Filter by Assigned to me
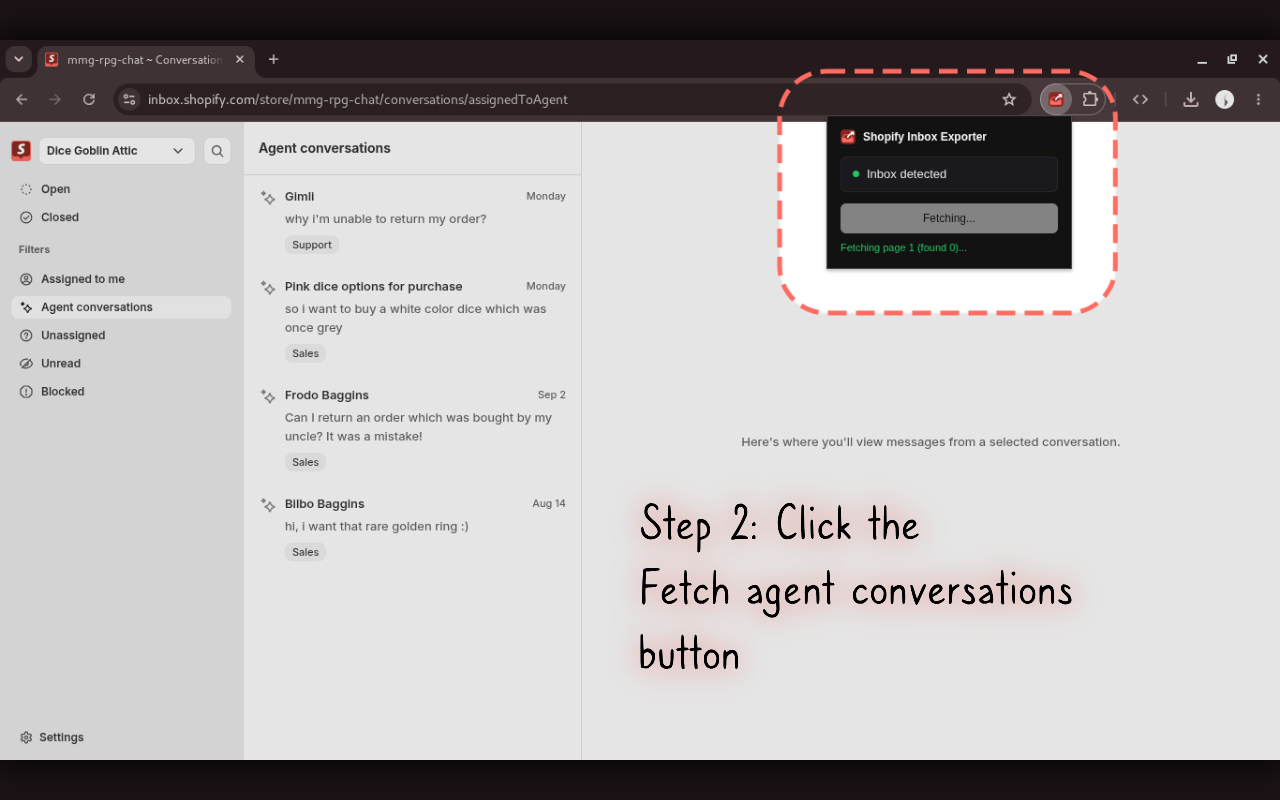This screenshot has width=1280, height=800. point(121,279)
